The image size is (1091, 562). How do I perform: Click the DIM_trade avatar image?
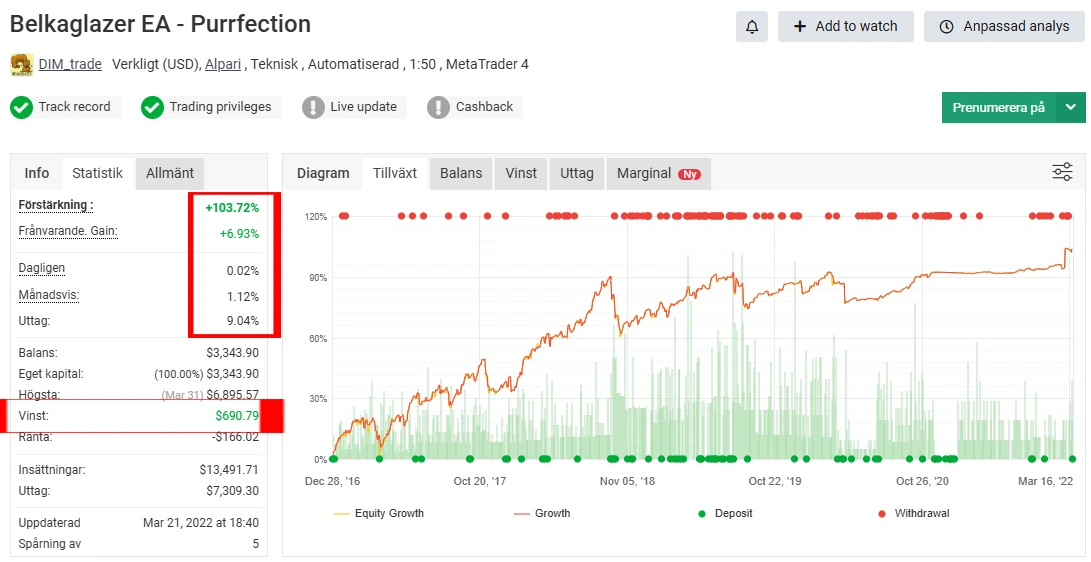pos(21,65)
